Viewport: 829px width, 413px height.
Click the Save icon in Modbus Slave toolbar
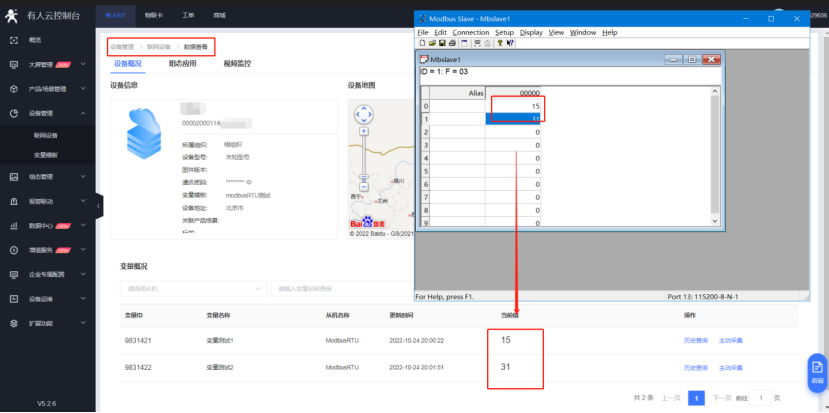441,44
